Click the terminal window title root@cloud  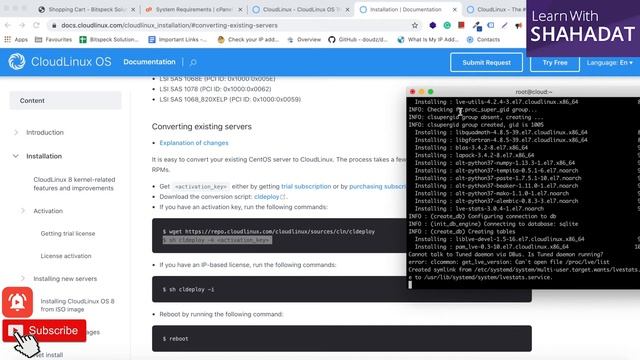[533, 92]
